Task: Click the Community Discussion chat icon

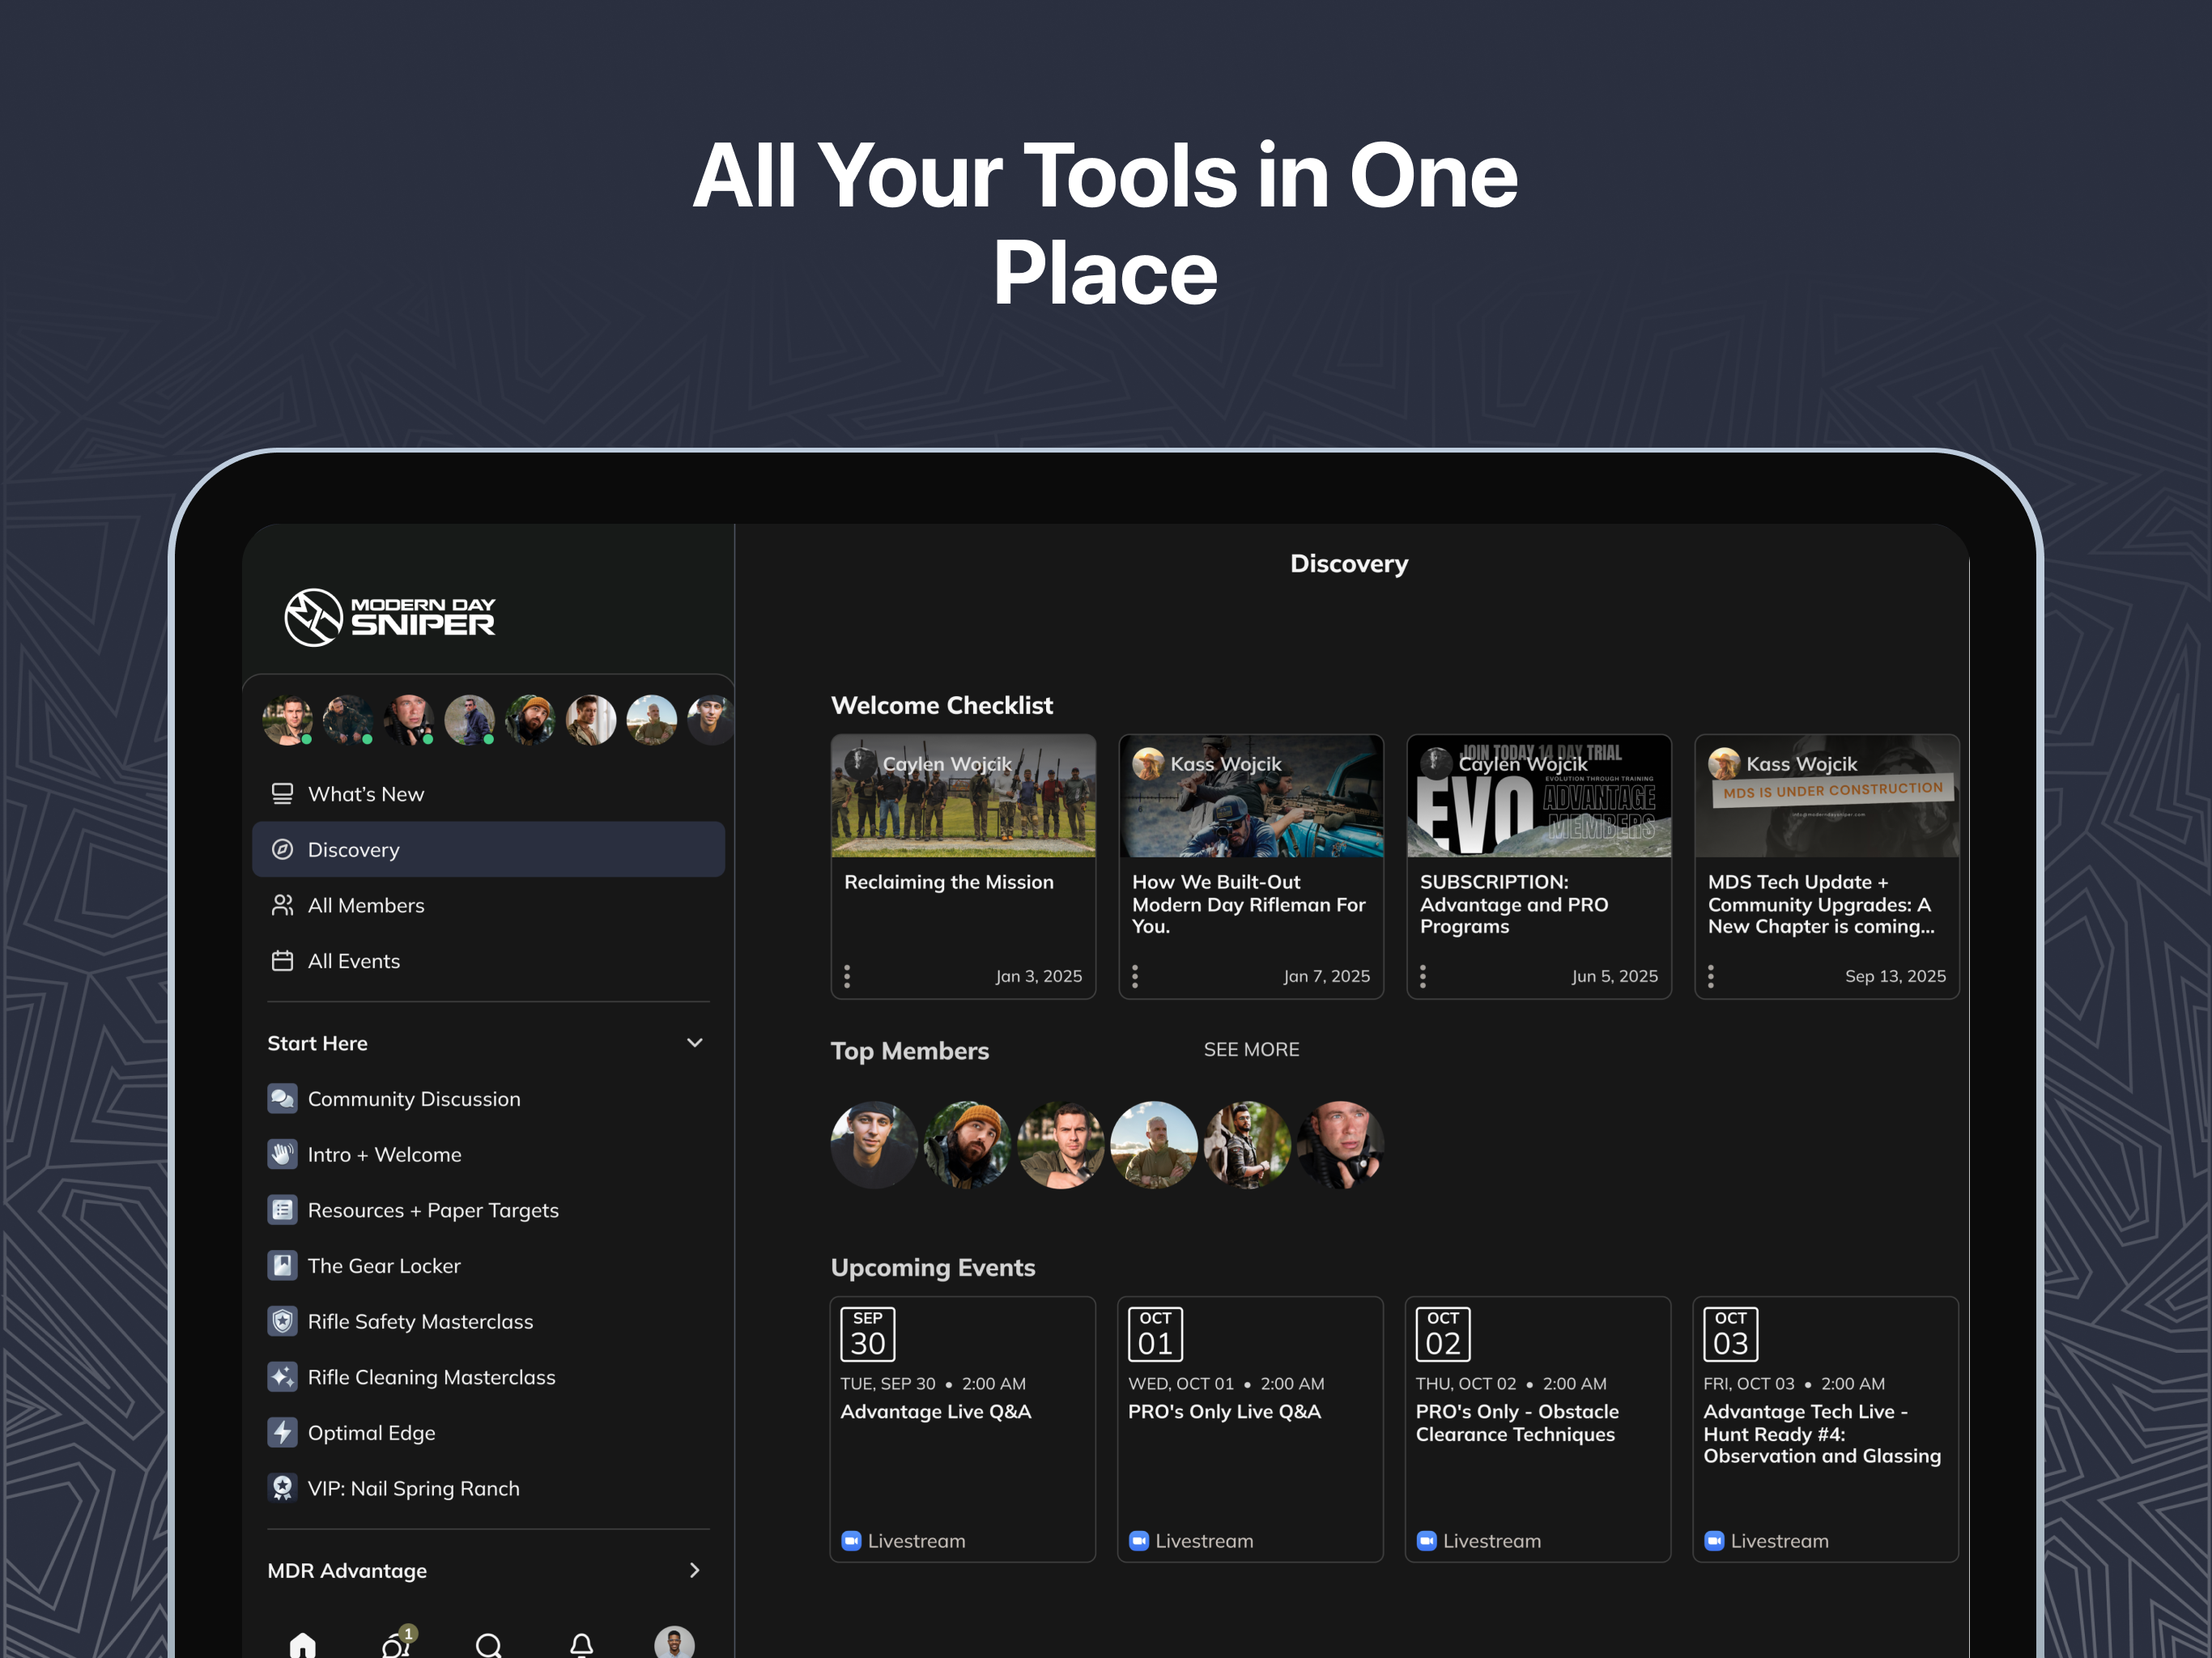Action: coord(283,1099)
